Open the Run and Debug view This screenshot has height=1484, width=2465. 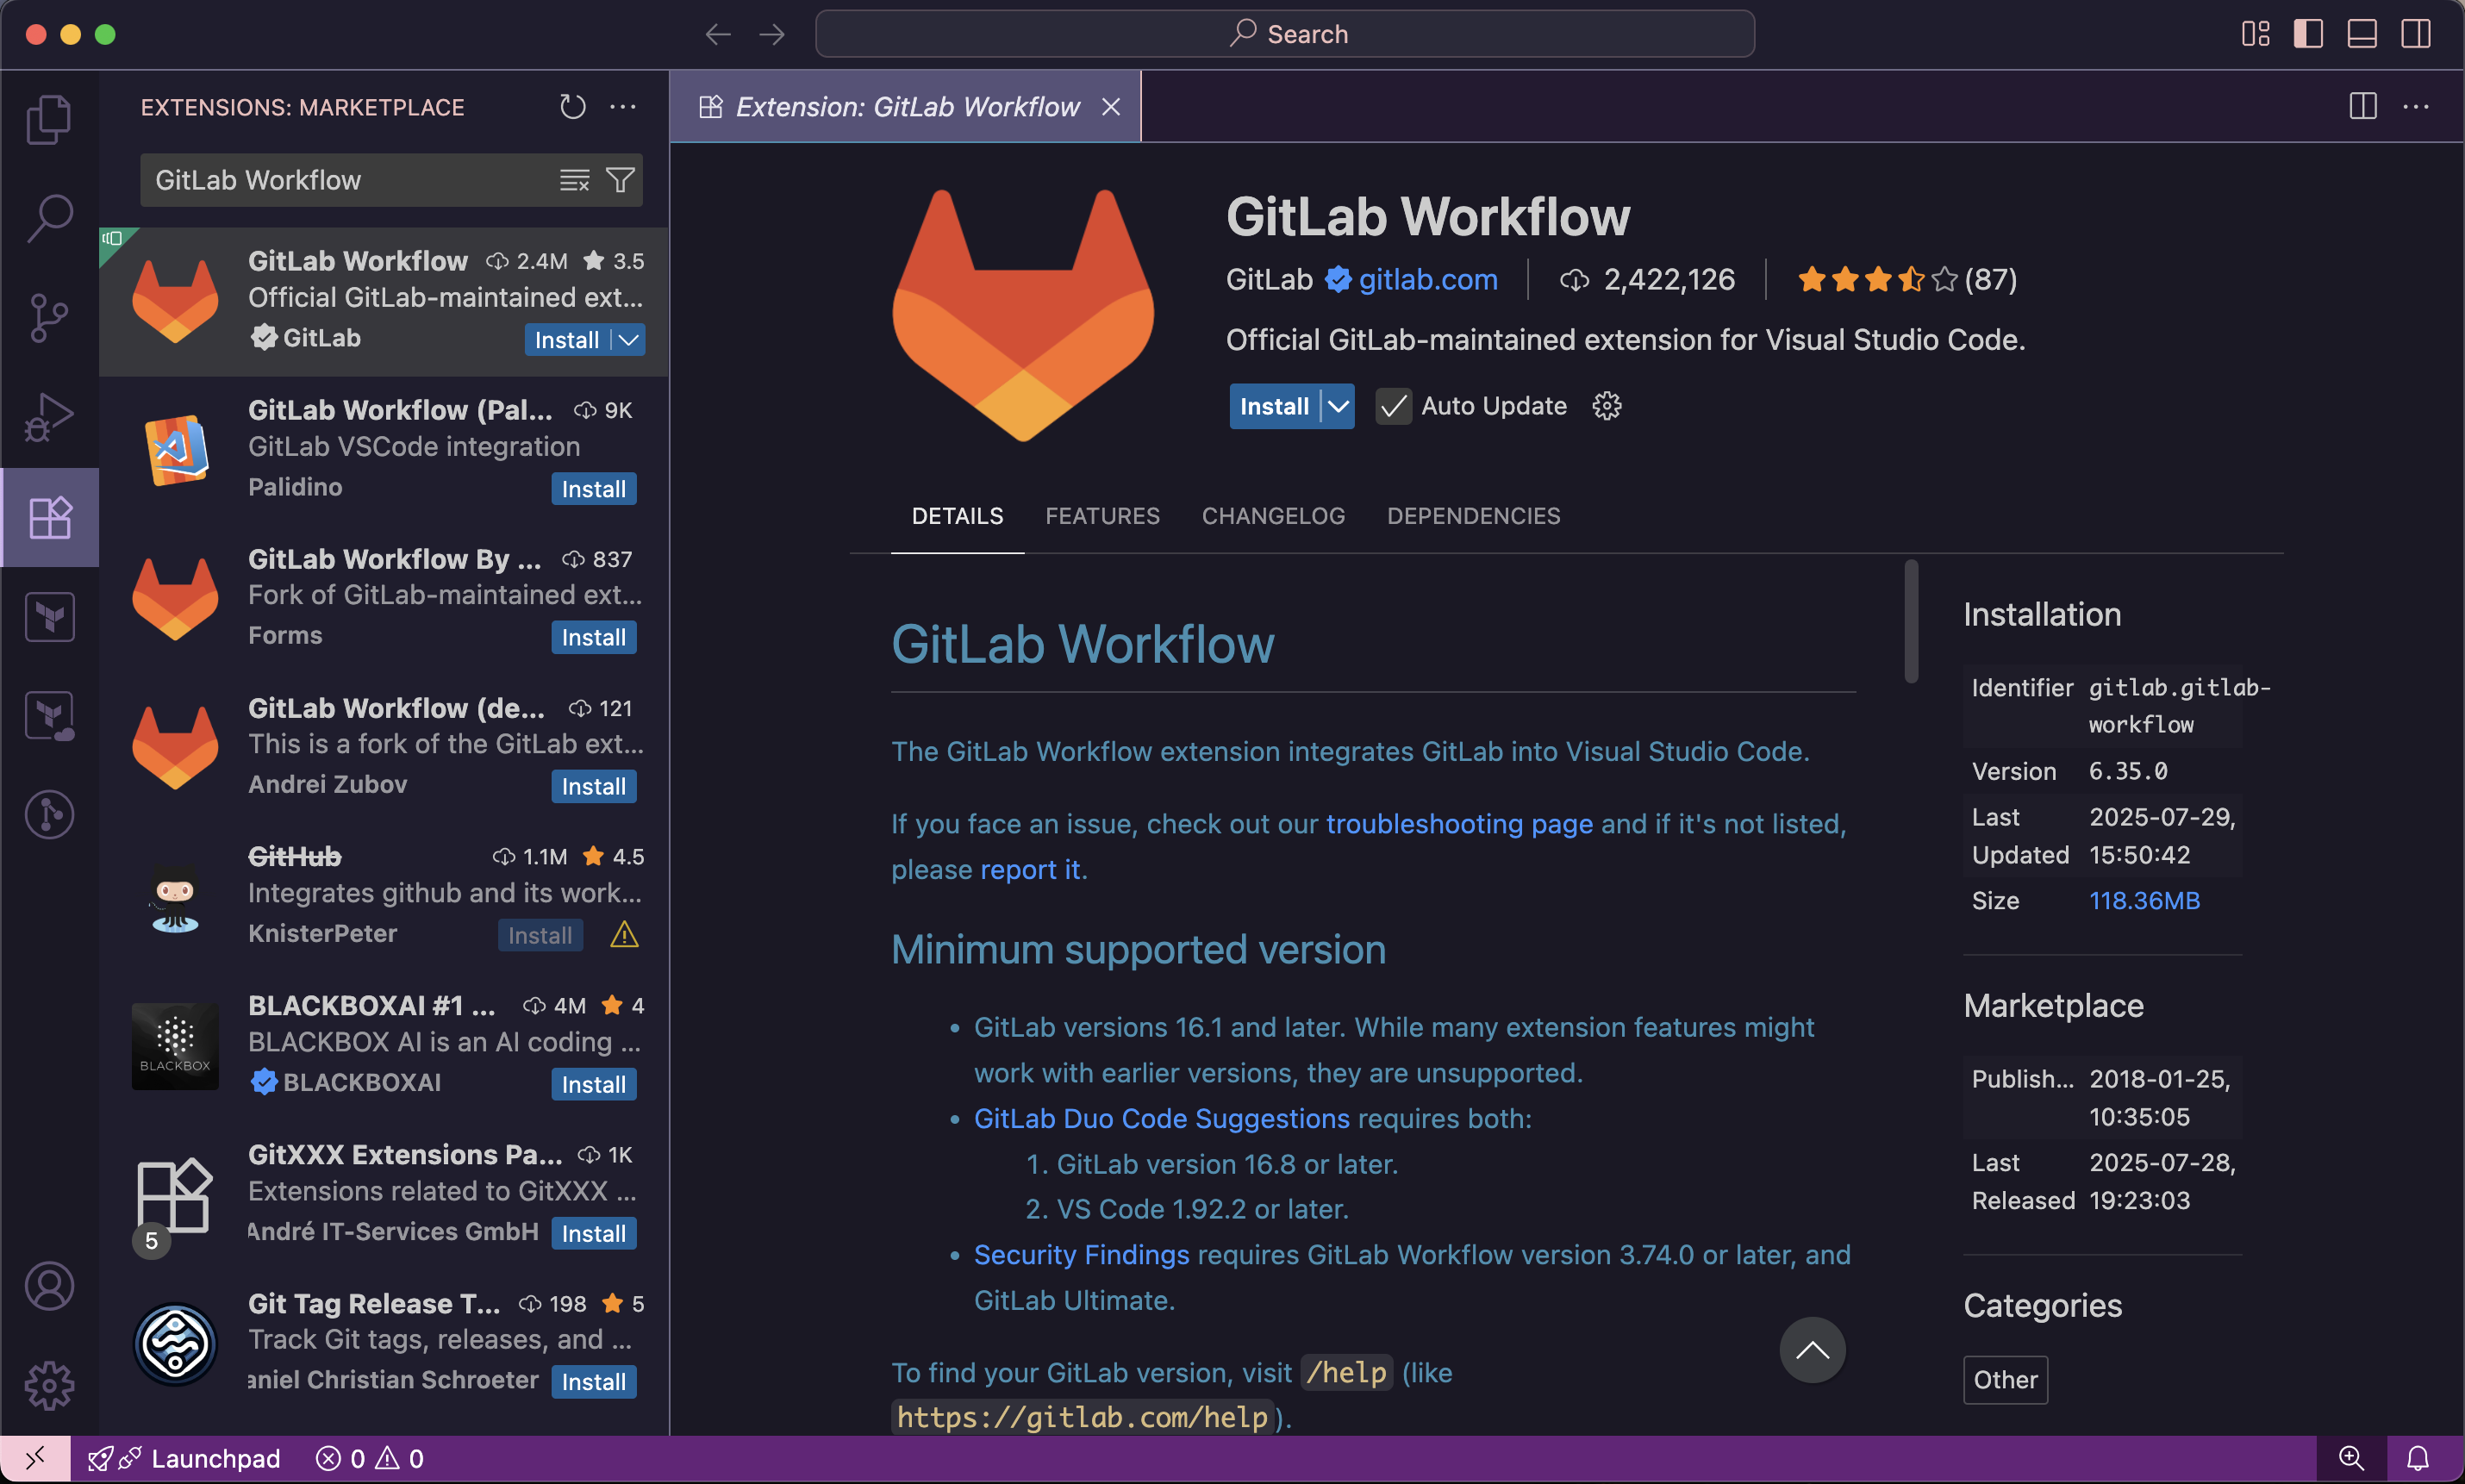[49, 416]
